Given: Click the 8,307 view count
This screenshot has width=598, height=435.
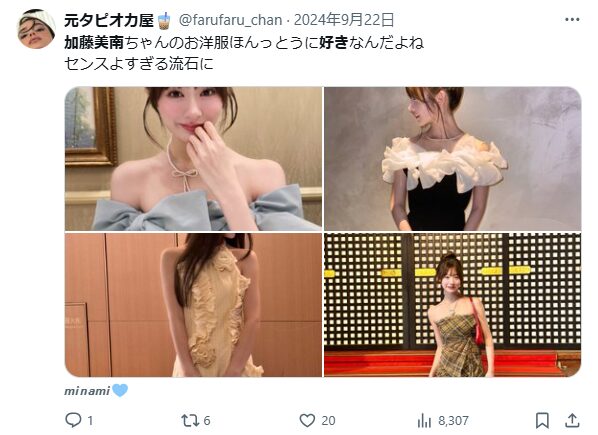Looking at the screenshot, I should pos(453,421).
